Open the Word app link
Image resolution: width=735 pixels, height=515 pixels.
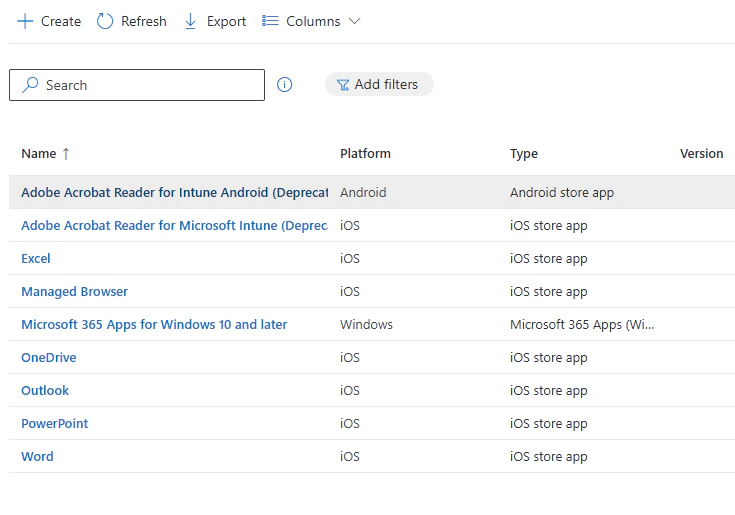click(x=37, y=456)
